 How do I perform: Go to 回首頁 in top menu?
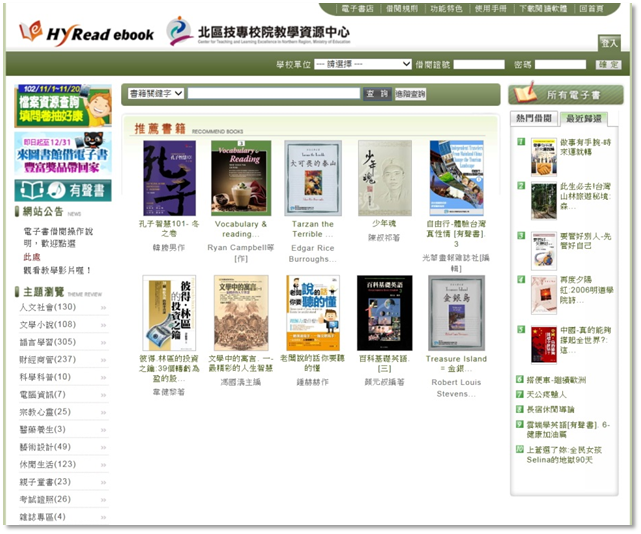591,9
